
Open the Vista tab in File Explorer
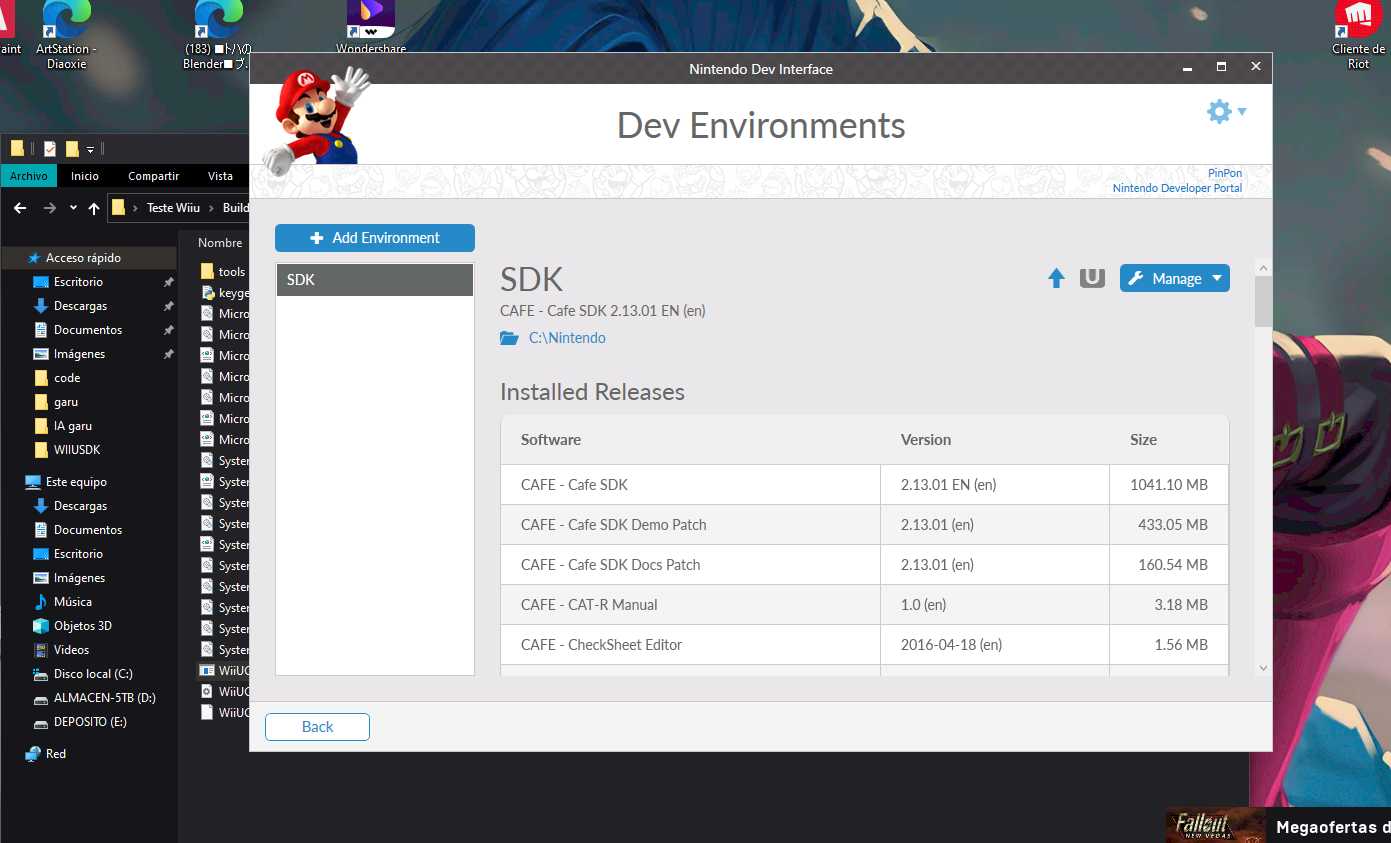(220, 176)
